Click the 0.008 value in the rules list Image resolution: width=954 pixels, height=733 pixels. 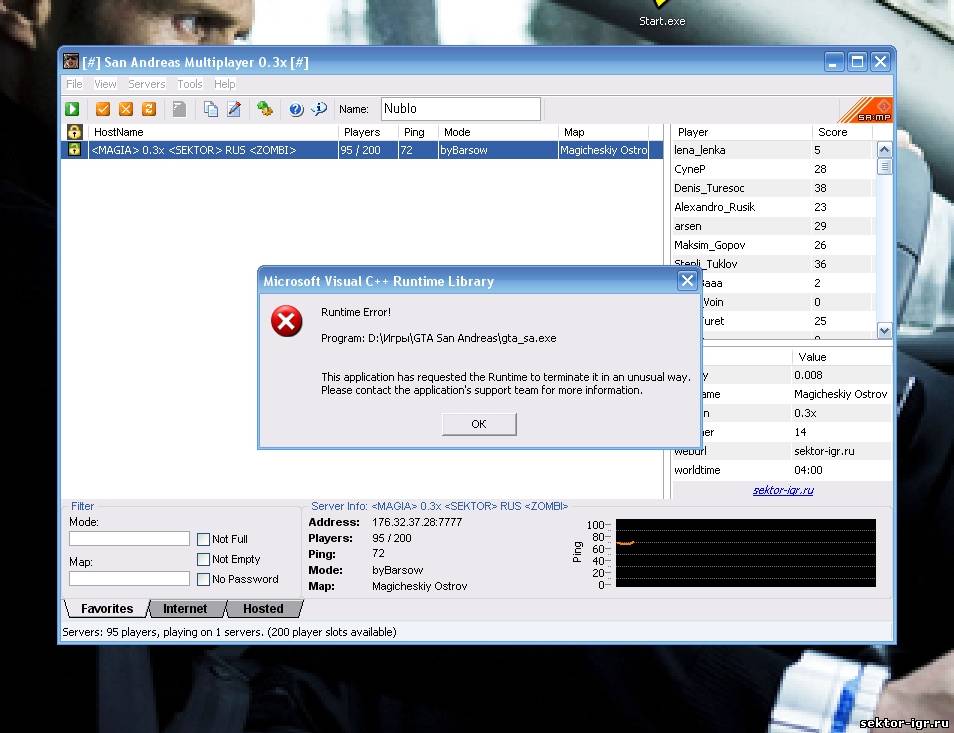pos(808,375)
